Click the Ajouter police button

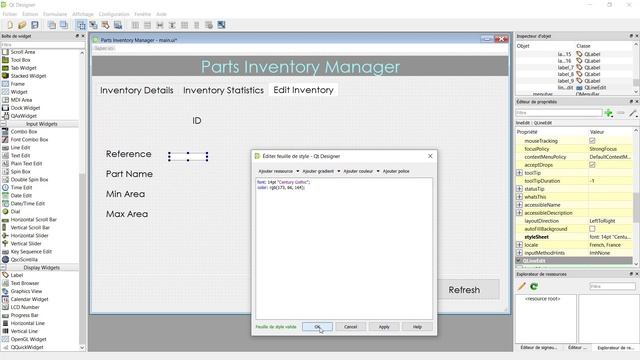coord(396,171)
